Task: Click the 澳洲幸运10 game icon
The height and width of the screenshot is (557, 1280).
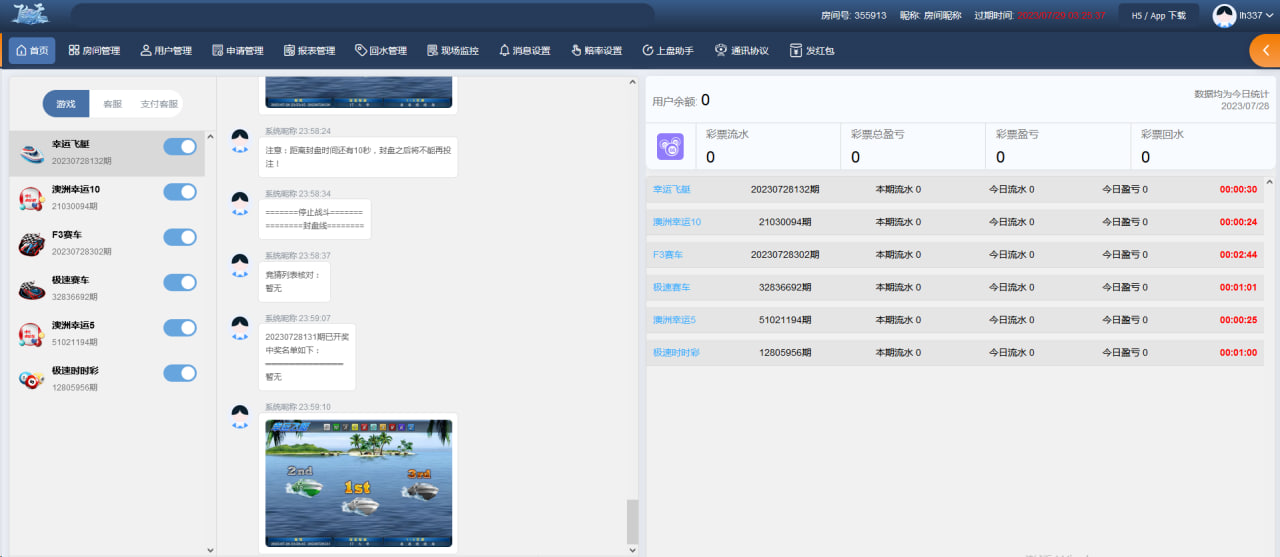Action: [x=31, y=198]
